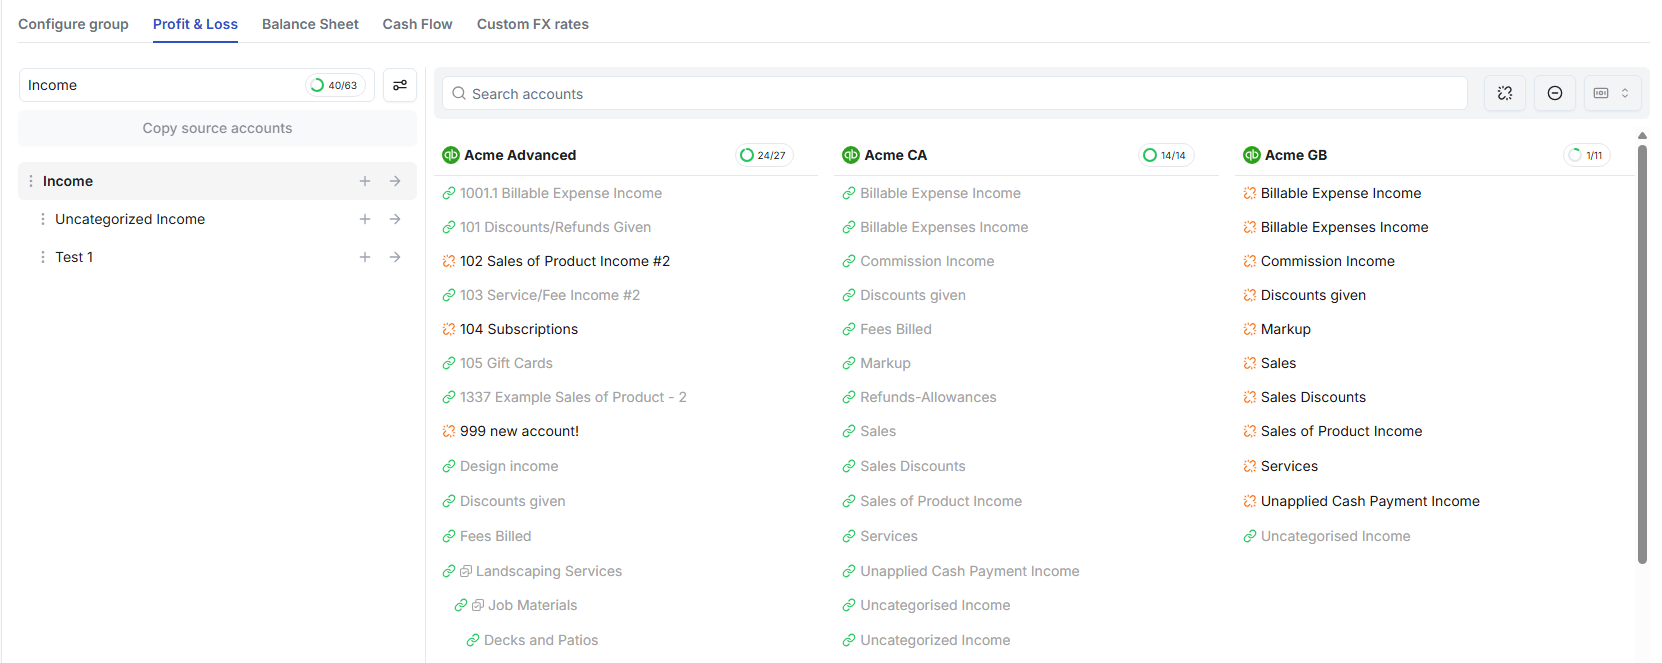Click unmapped icon of Acme GB Services
1662x663 pixels.
pos(1250,466)
